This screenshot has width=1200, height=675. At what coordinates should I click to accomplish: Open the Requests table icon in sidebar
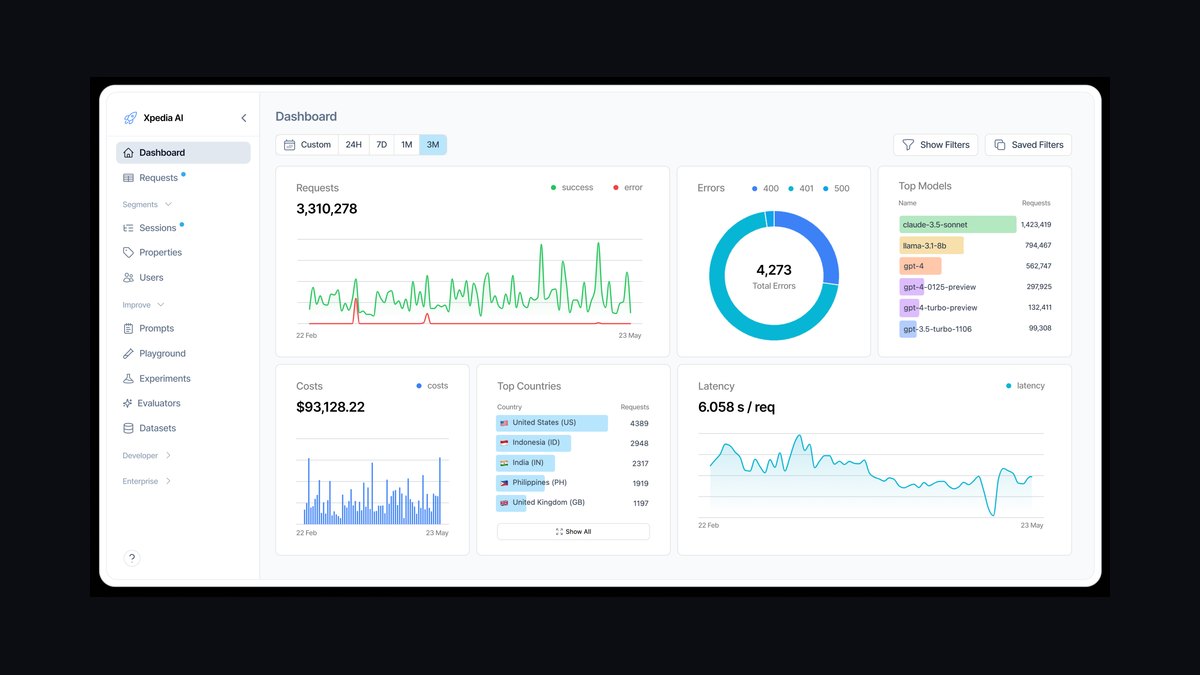click(x=128, y=178)
